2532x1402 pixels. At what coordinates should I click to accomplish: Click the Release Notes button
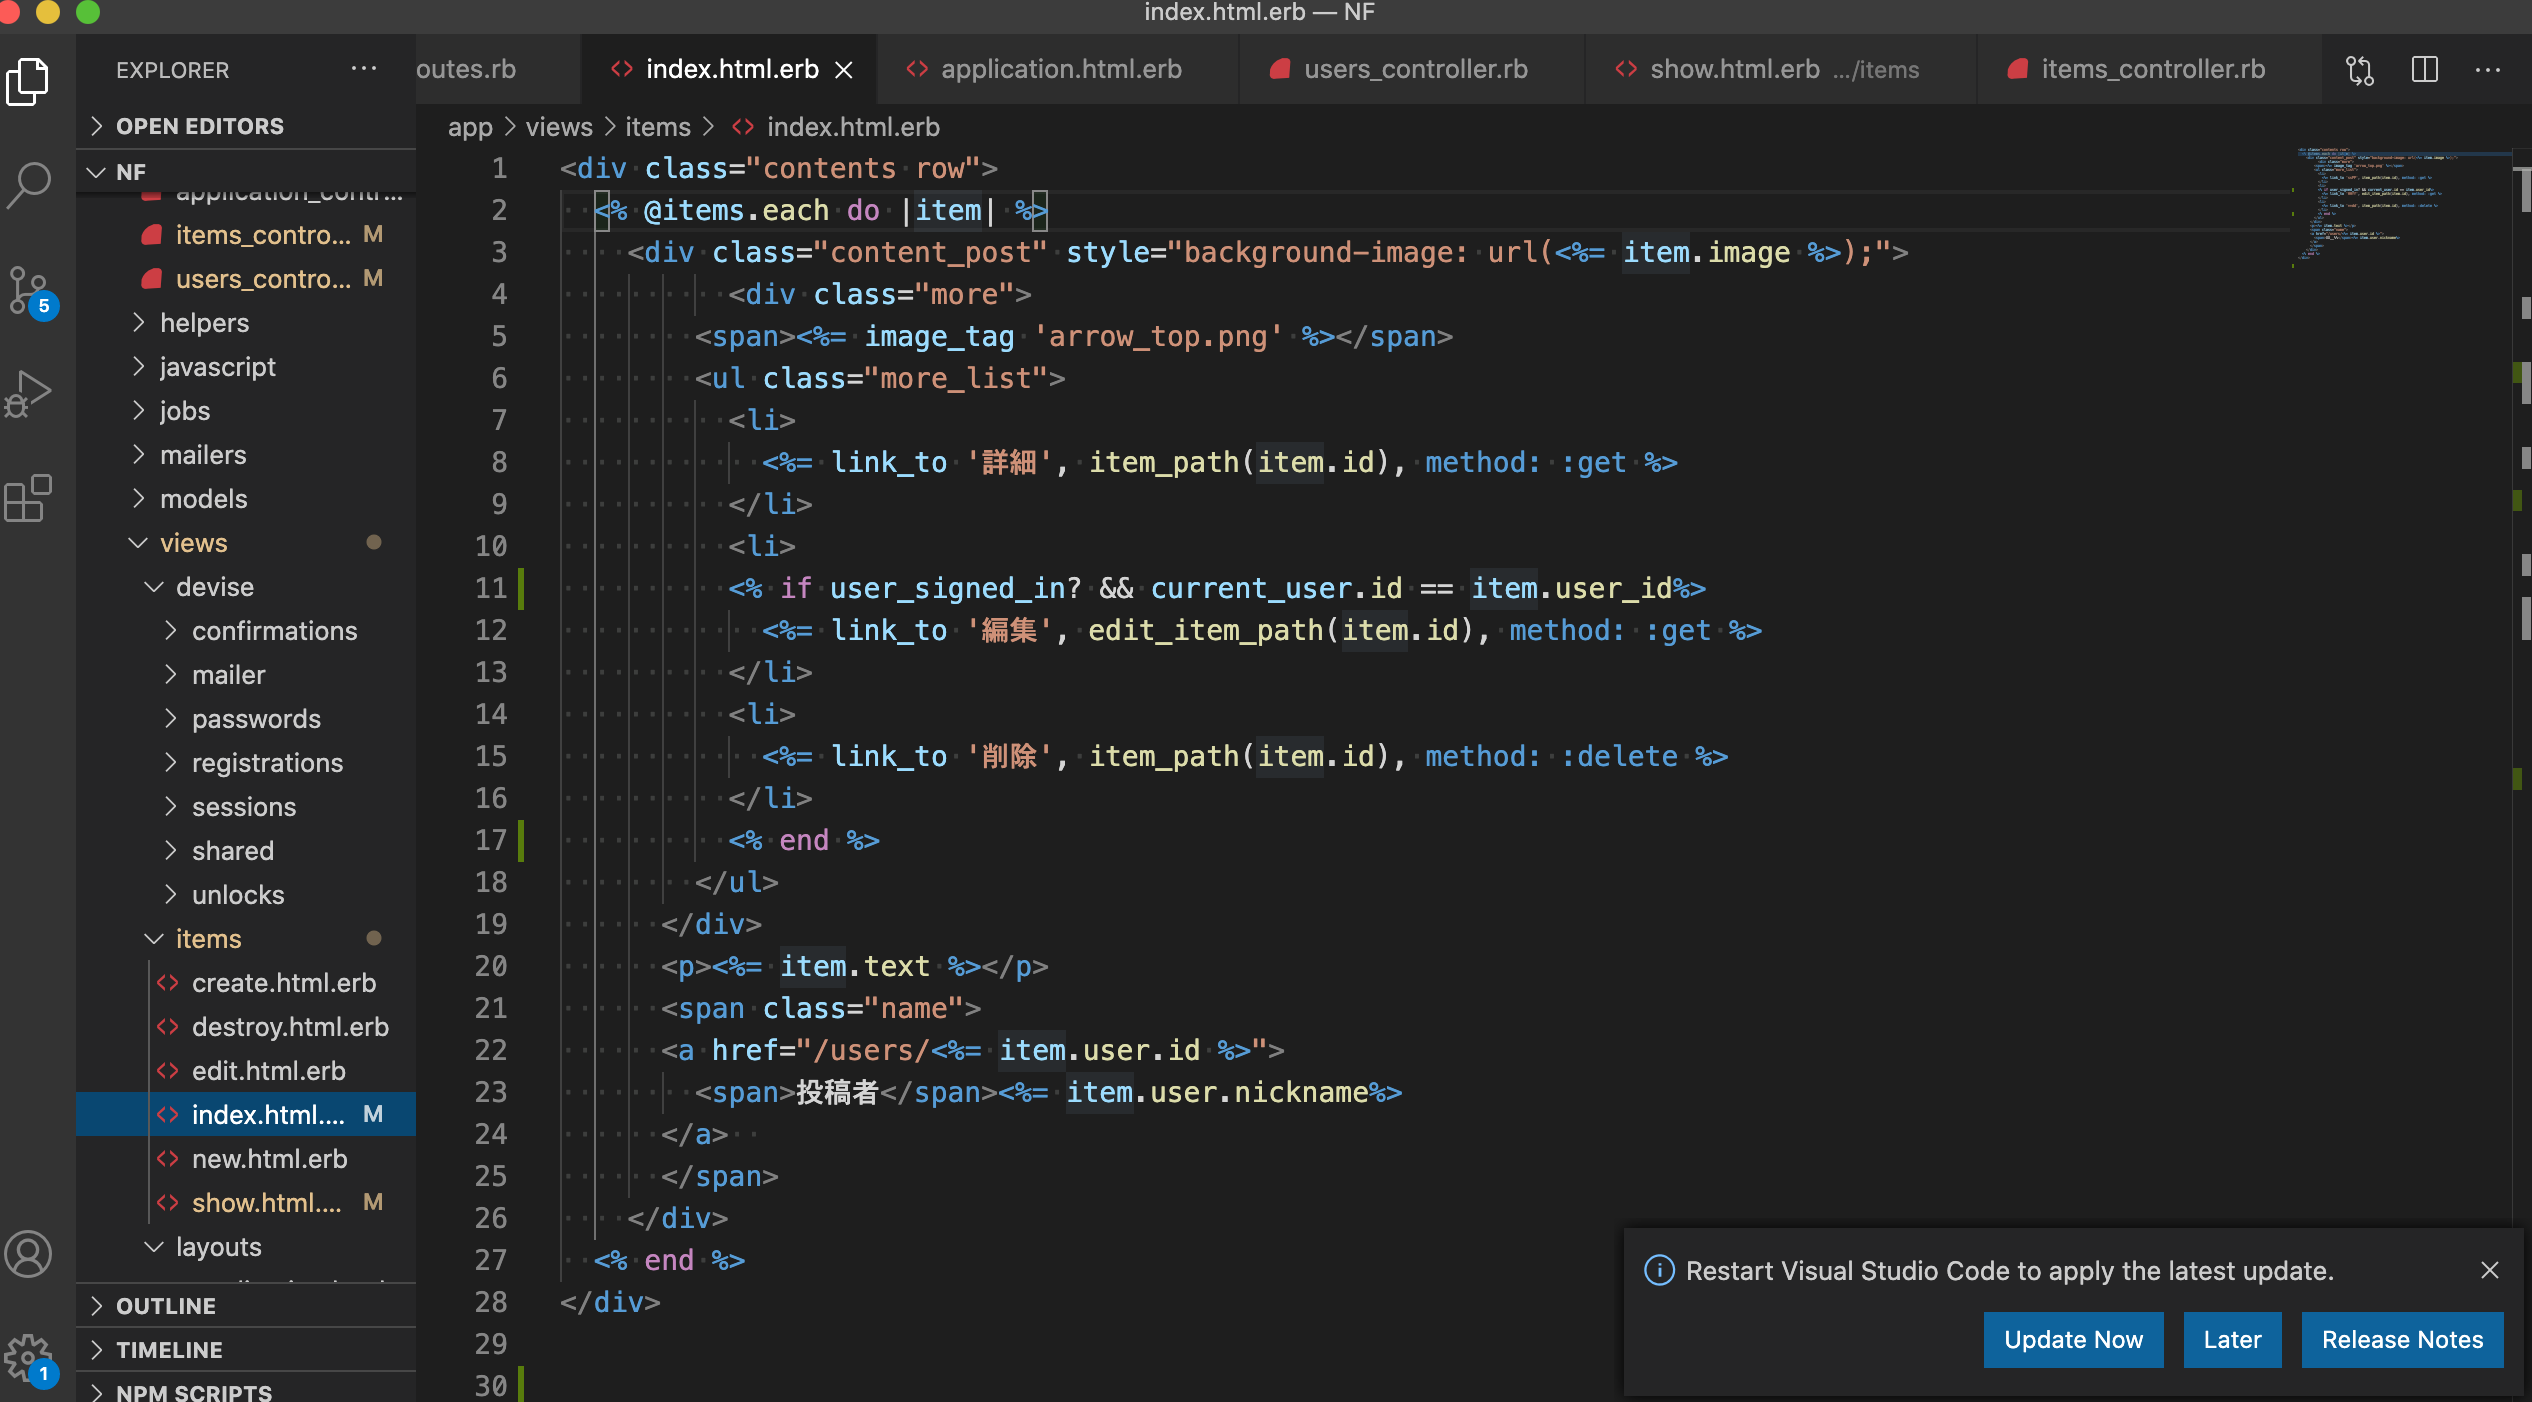pos(2402,1340)
